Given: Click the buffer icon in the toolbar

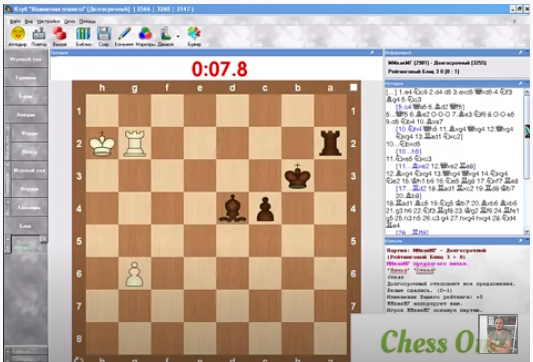Looking at the screenshot, I should [x=194, y=34].
